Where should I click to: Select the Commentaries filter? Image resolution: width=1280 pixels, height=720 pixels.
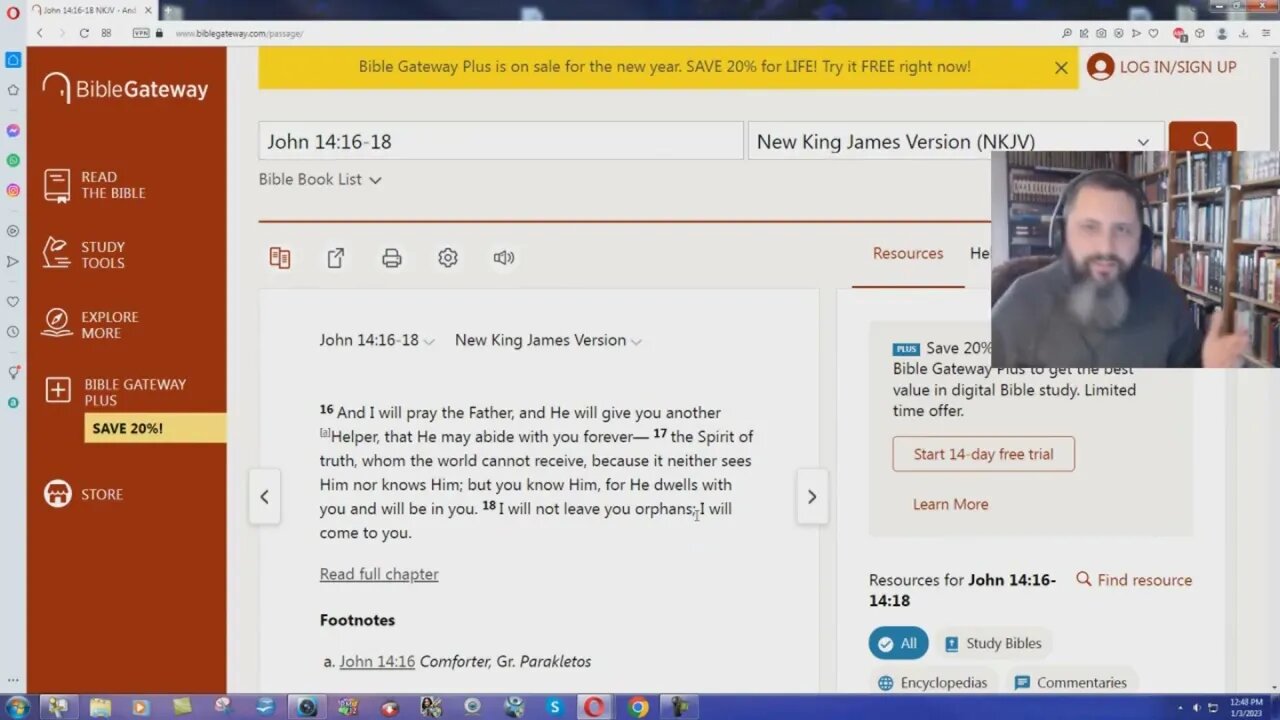coord(1070,683)
